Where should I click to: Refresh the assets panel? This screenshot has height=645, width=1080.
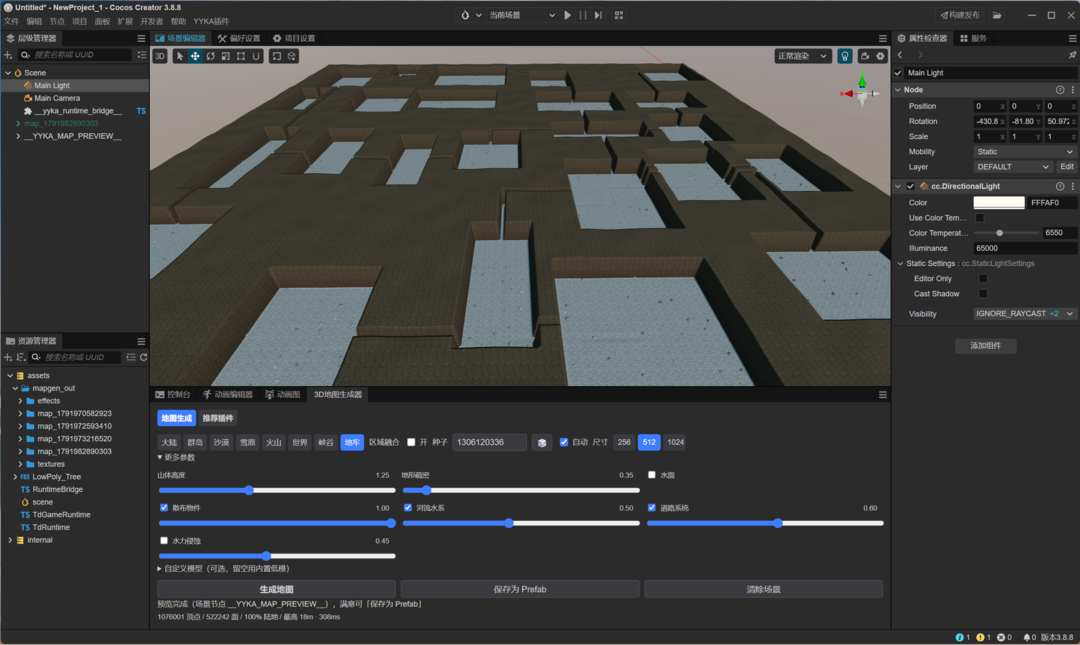(143, 357)
